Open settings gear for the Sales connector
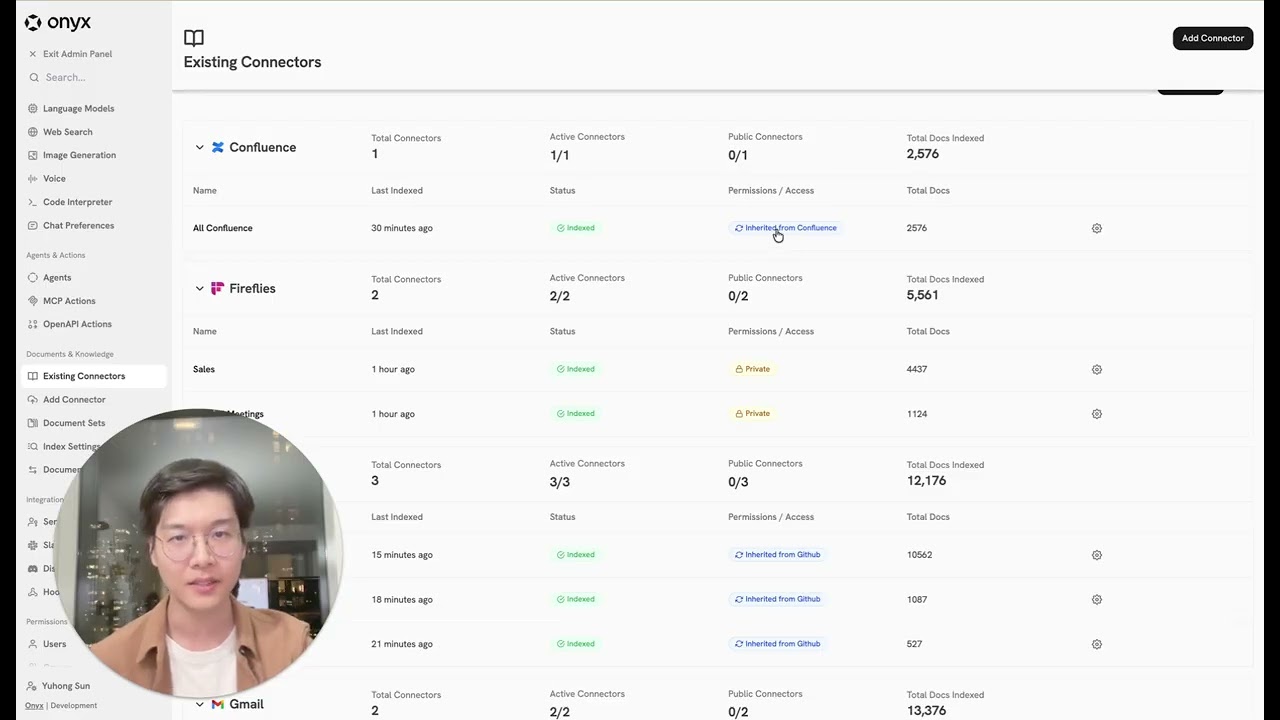 (x=1097, y=369)
